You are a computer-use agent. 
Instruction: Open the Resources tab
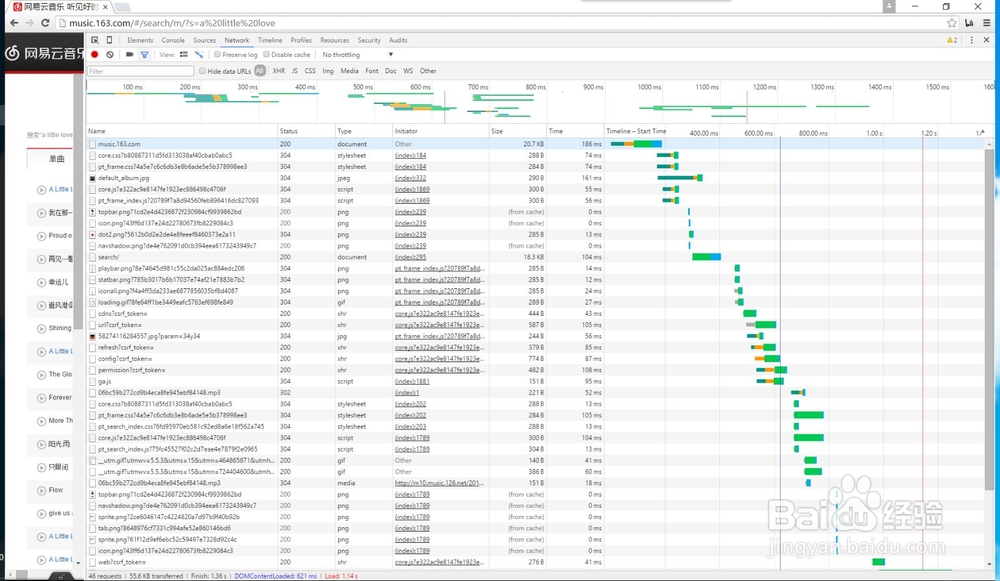[335, 40]
